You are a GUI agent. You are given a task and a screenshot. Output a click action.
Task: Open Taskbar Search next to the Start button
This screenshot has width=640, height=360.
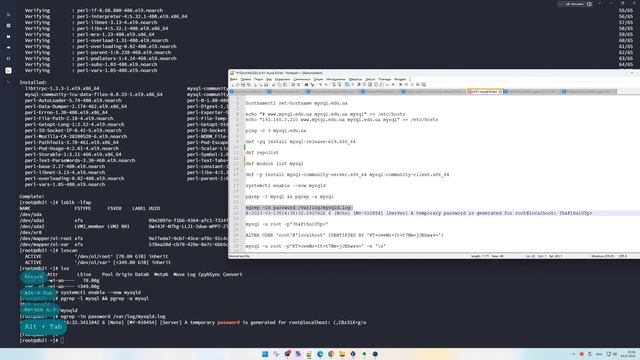pos(276,354)
